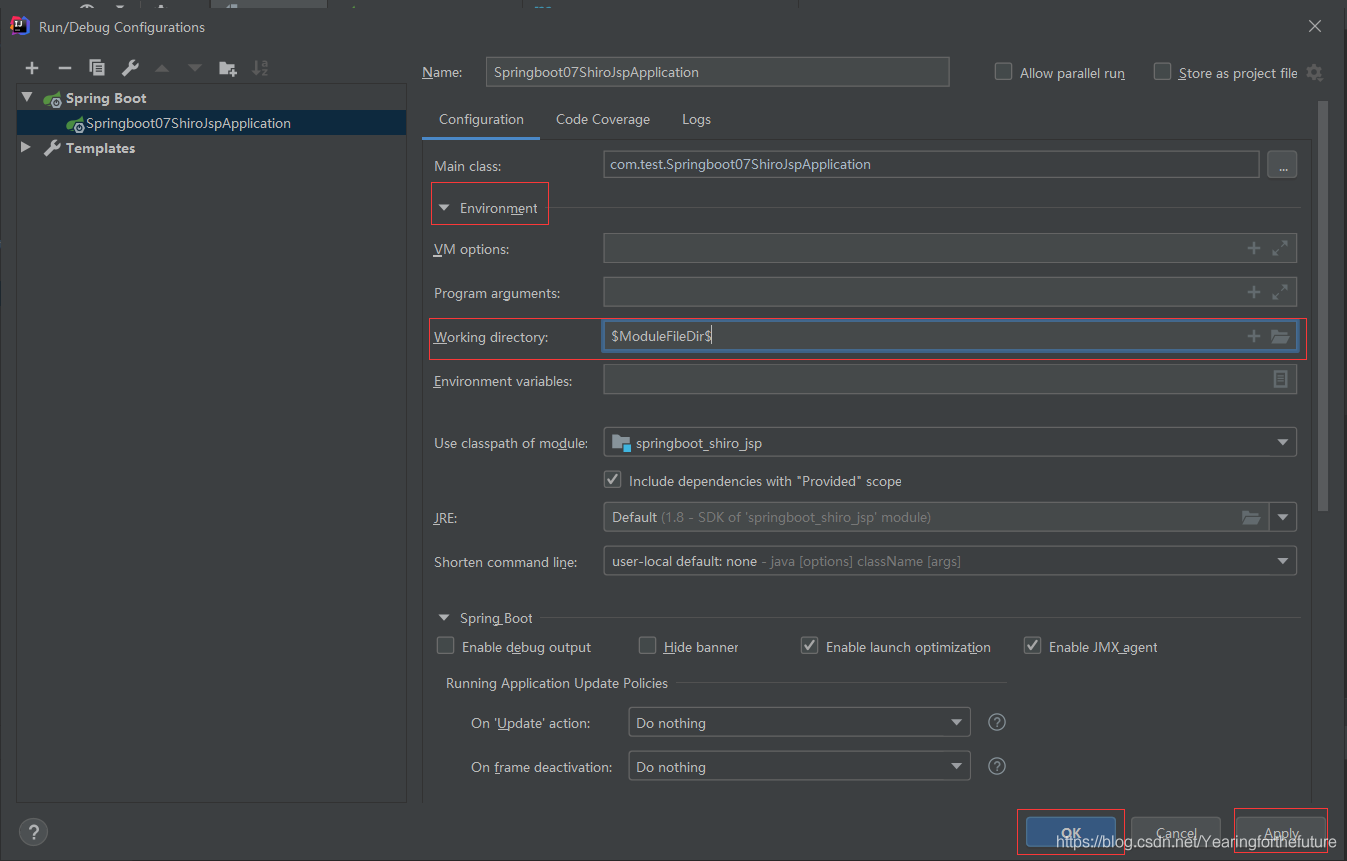Browse for Main class with ellipsis button
The image size is (1347, 861).
pos(1282,165)
